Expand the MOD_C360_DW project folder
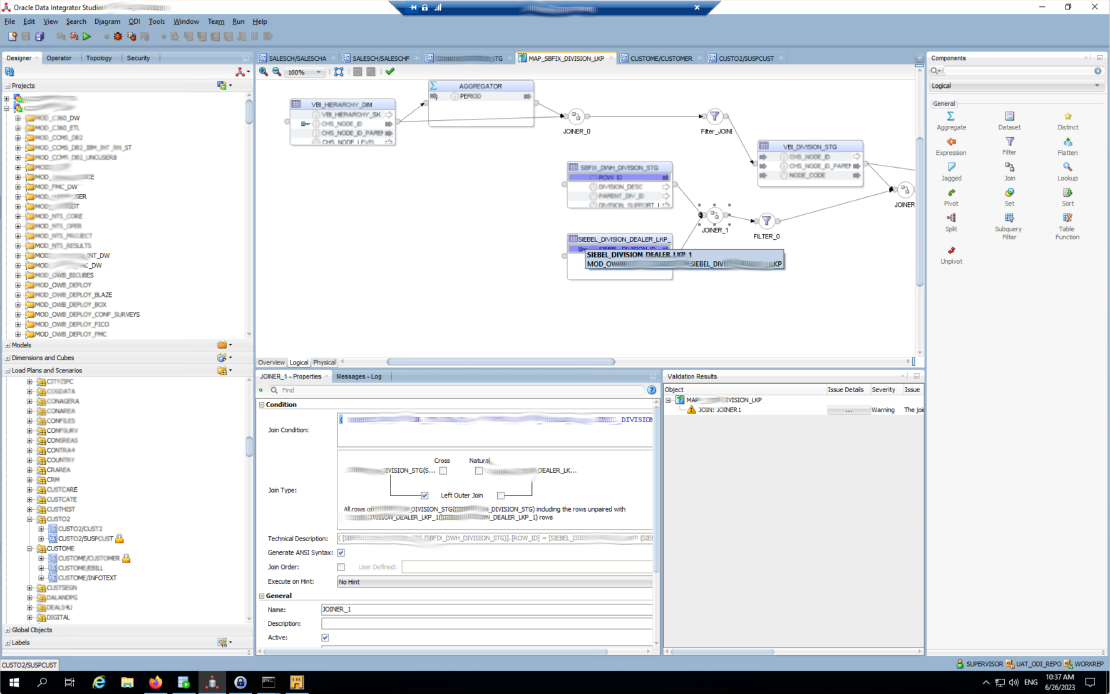 click(18, 118)
